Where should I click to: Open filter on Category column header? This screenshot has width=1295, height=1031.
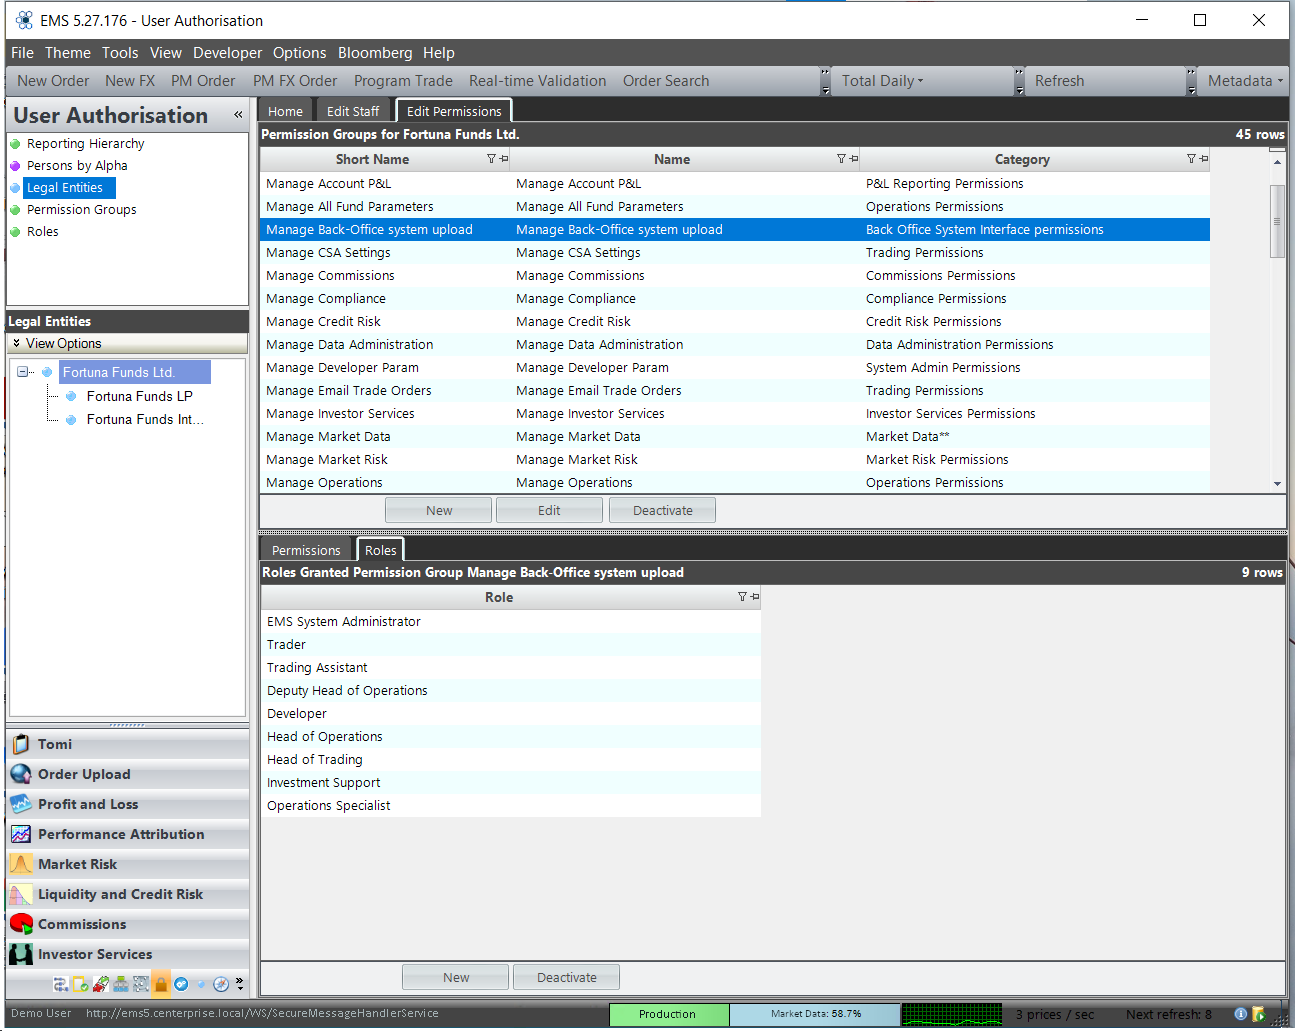[1191, 159]
